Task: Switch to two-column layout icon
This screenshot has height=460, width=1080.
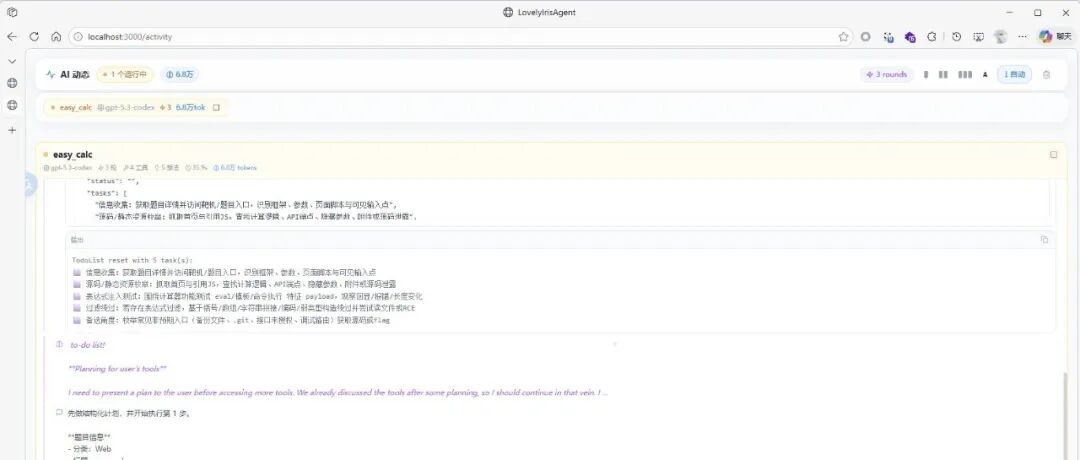Action: [943, 74]
